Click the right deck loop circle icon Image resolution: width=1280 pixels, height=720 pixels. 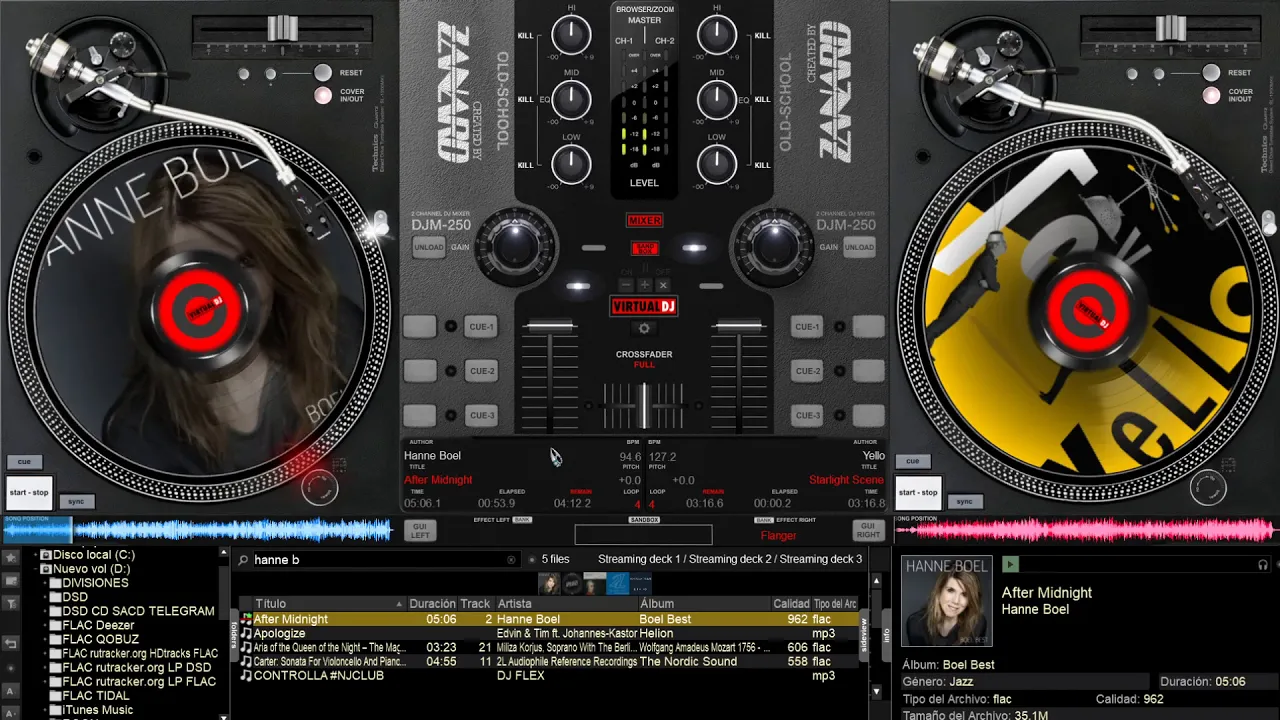(1209, 488)
